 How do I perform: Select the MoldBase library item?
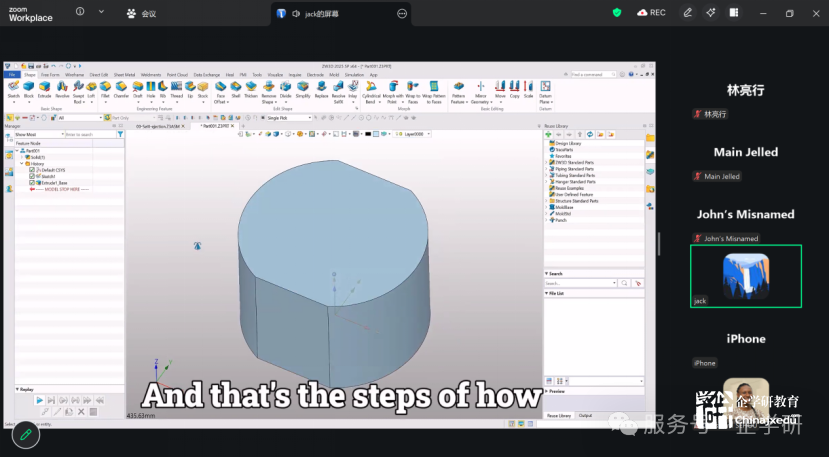tap(562, 207)
